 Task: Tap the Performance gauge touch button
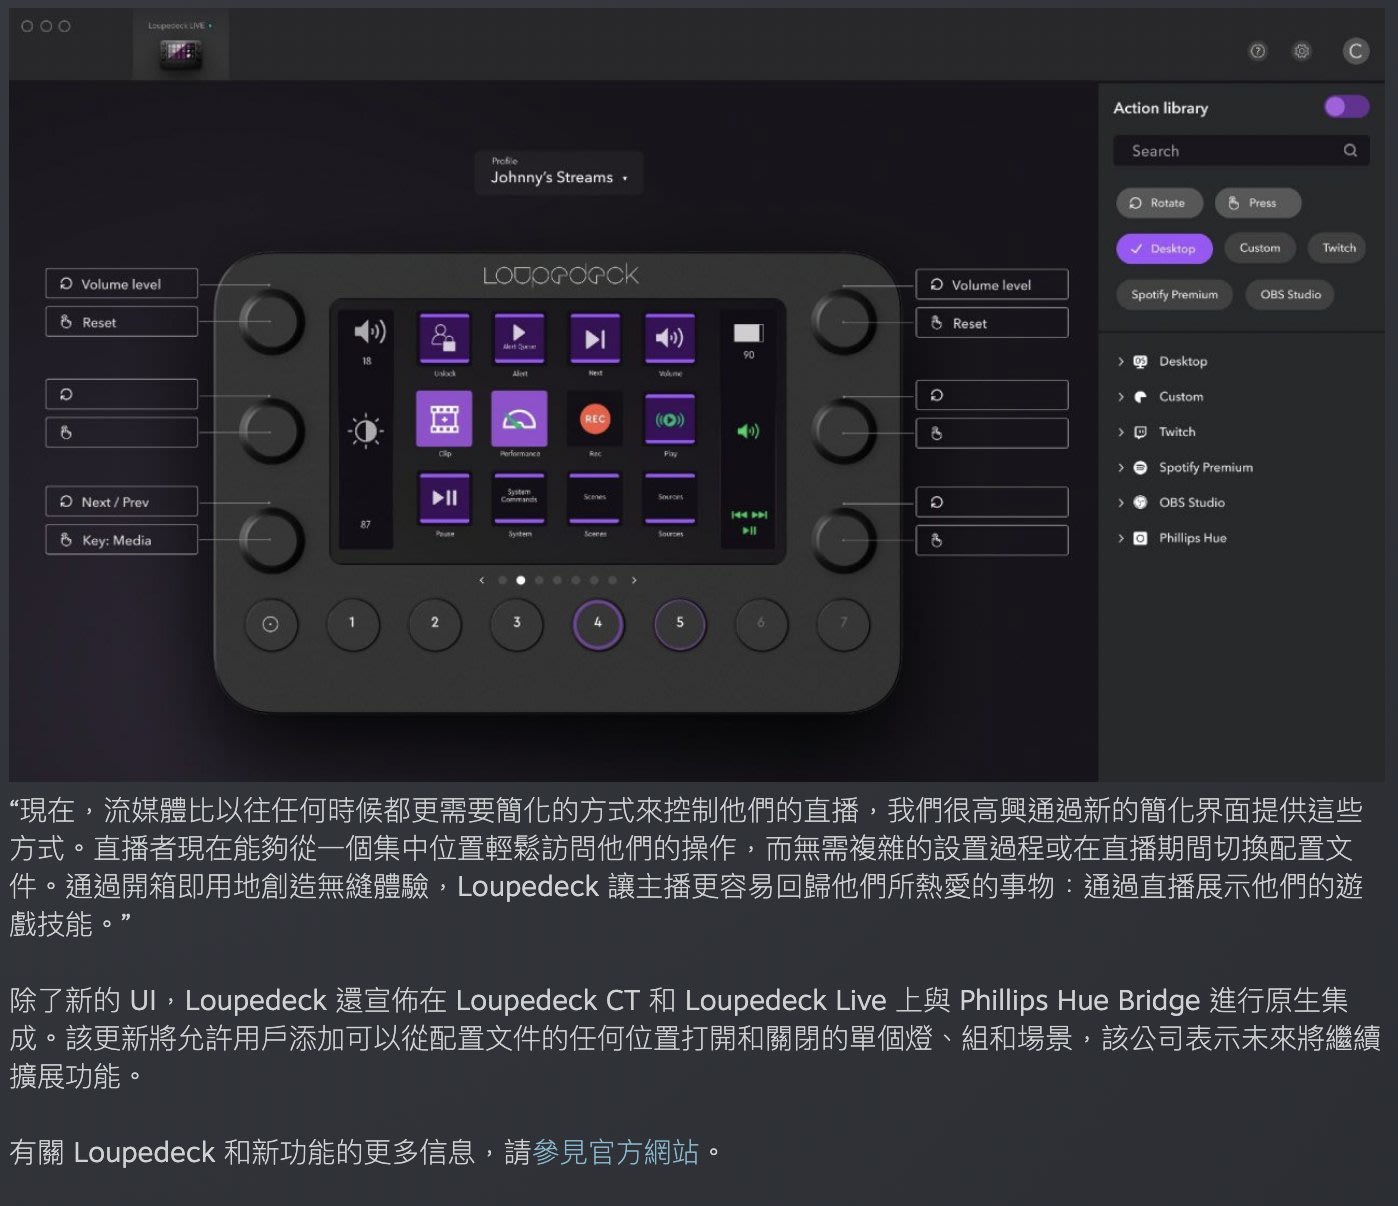pos(519,418)
